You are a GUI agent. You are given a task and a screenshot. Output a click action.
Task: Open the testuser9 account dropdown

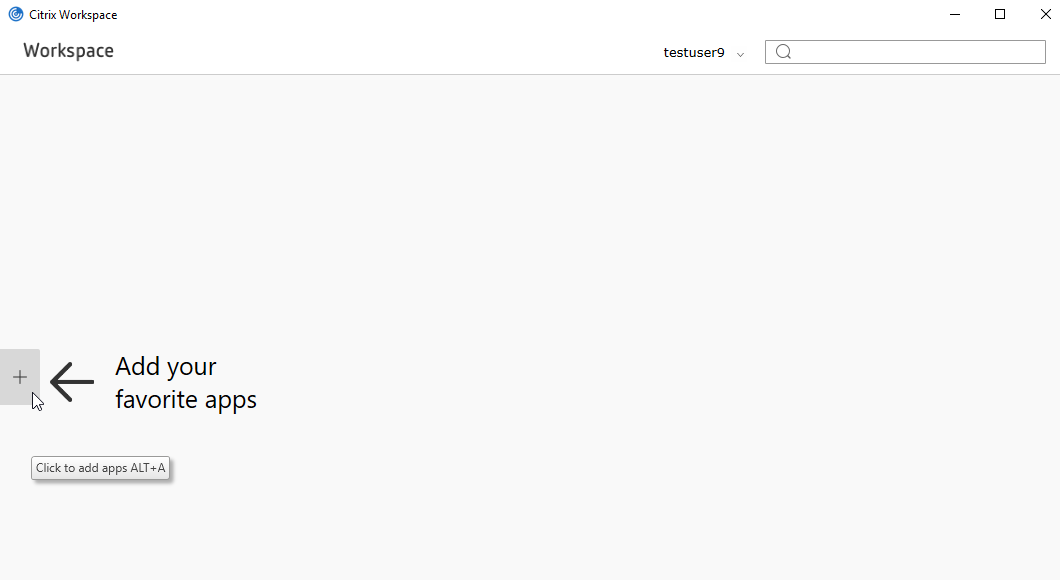pyautogui.click(x=704, y=53)
